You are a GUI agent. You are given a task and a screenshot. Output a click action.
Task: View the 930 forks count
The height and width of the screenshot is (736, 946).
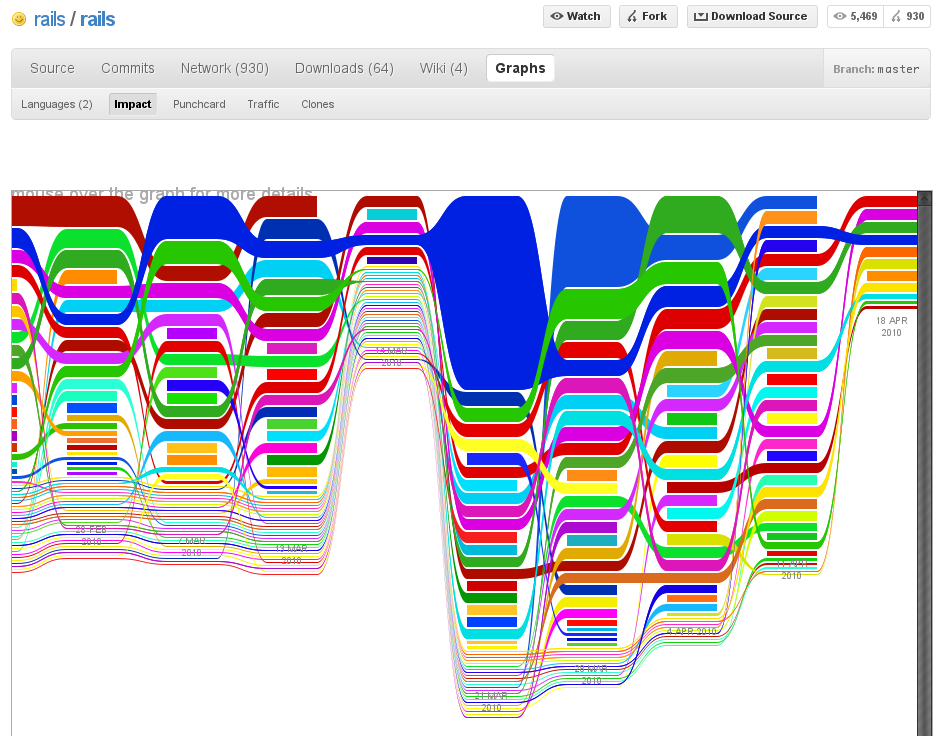point(907,16)
